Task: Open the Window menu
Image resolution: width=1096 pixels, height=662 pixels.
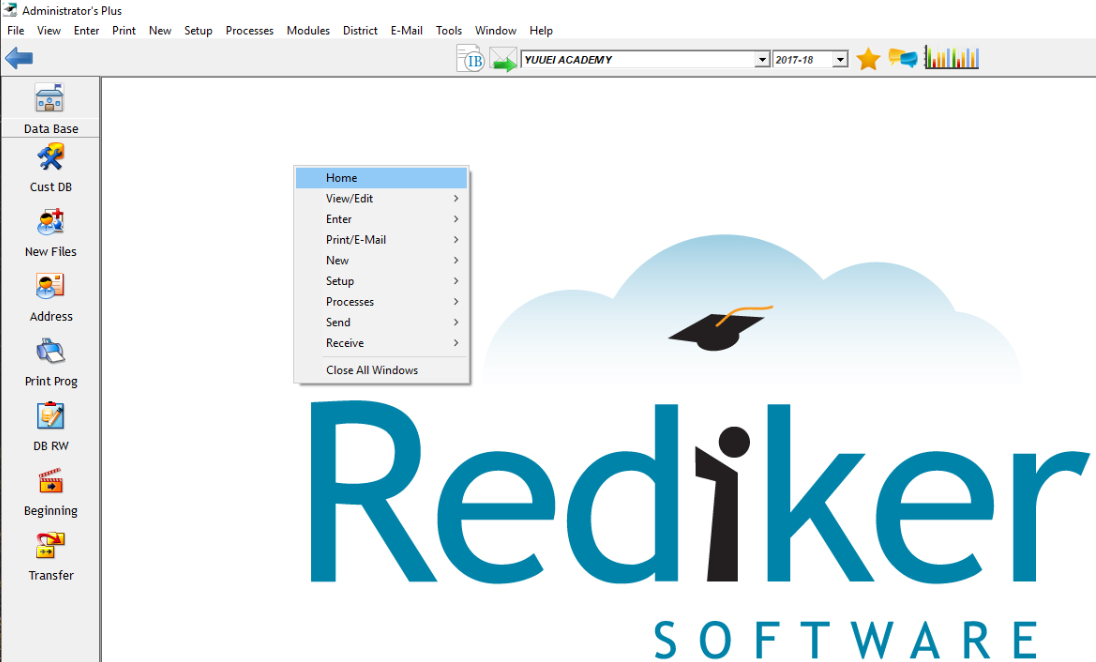Action: [496, 31]
